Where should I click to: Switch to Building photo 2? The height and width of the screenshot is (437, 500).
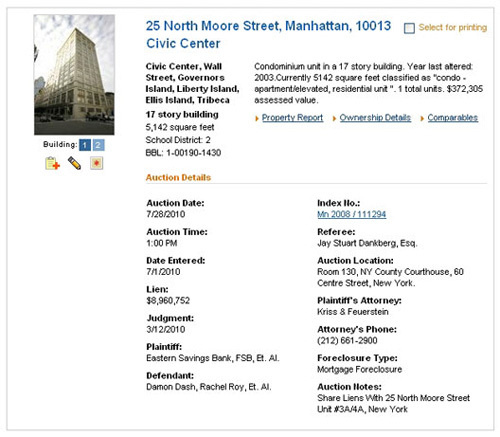pyautogui.click(x=98, y=145)
